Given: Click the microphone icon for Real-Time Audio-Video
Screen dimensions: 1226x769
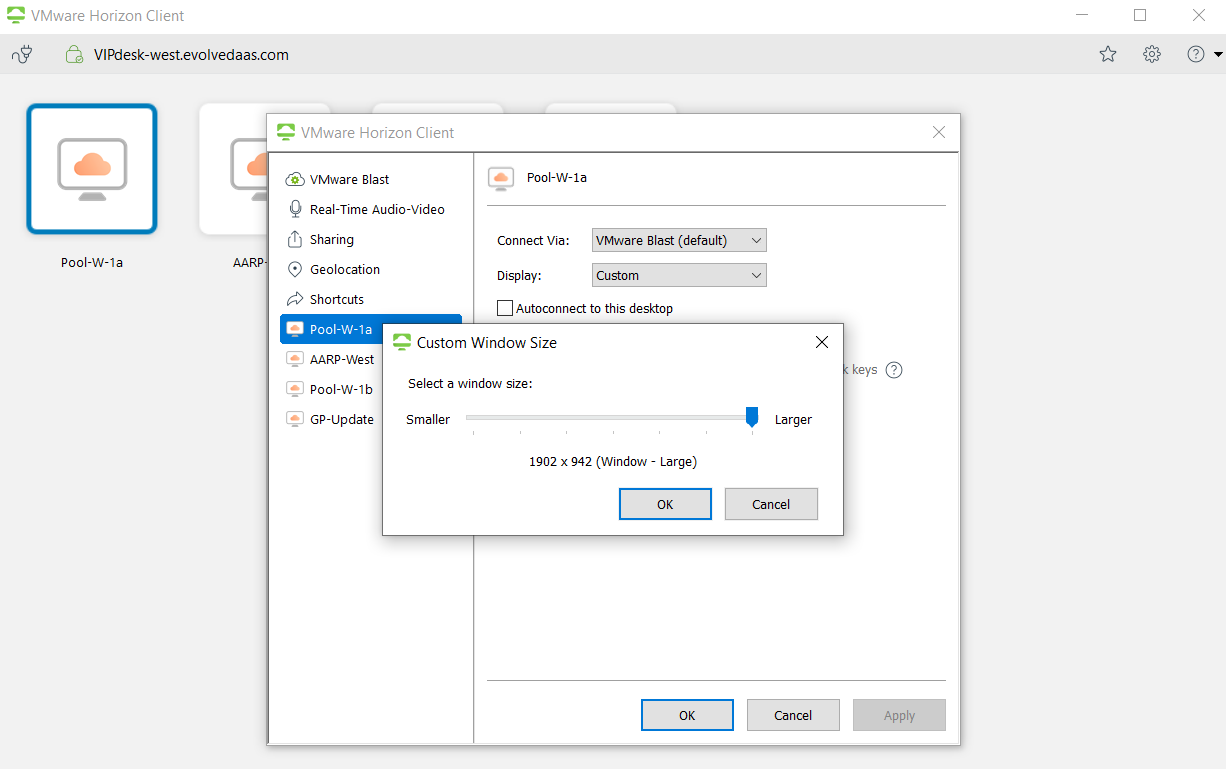Looking at the screenshot, I should point(295,209).
